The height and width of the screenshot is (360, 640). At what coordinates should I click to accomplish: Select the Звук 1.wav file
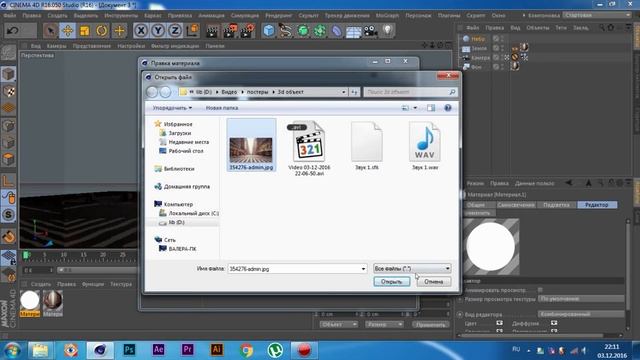pos(425,145)
